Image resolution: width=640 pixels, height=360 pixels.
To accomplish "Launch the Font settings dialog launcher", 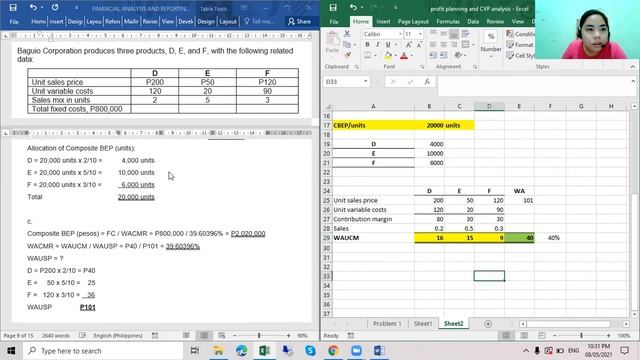I will 422,67.
